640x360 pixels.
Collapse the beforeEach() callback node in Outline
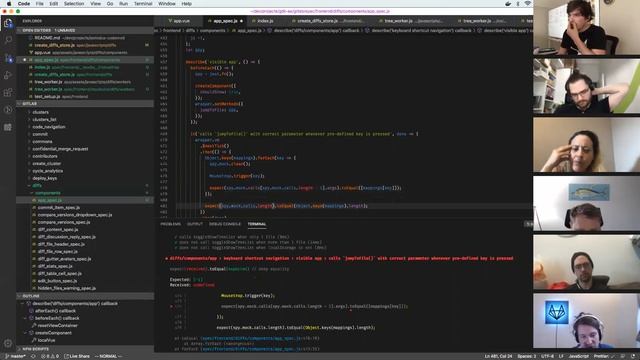click(26, 318)
